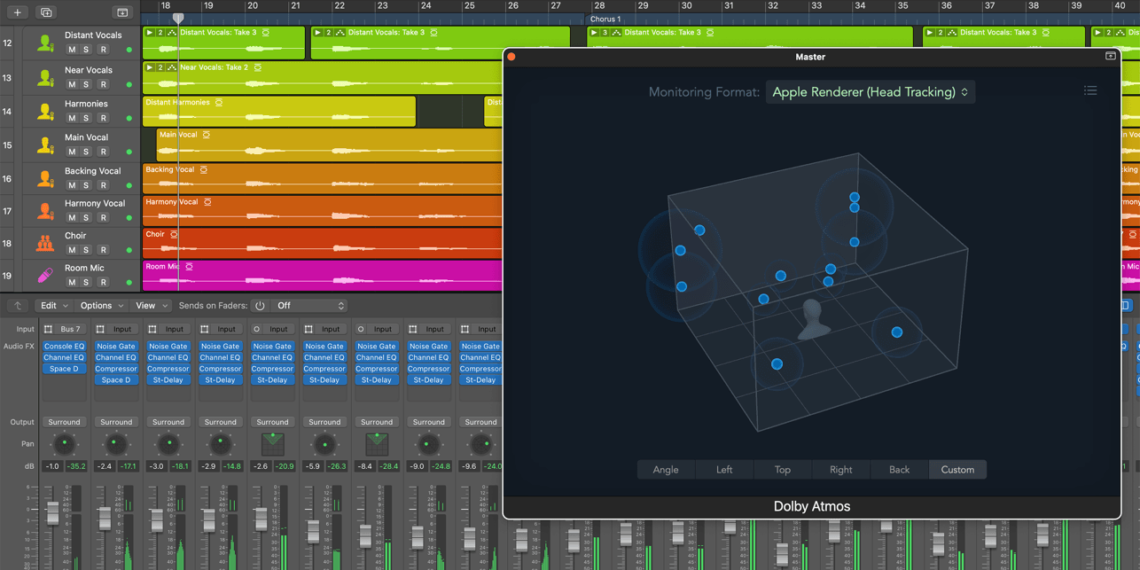
Task: Solo the Room Mic track
Action: [87, 282]
